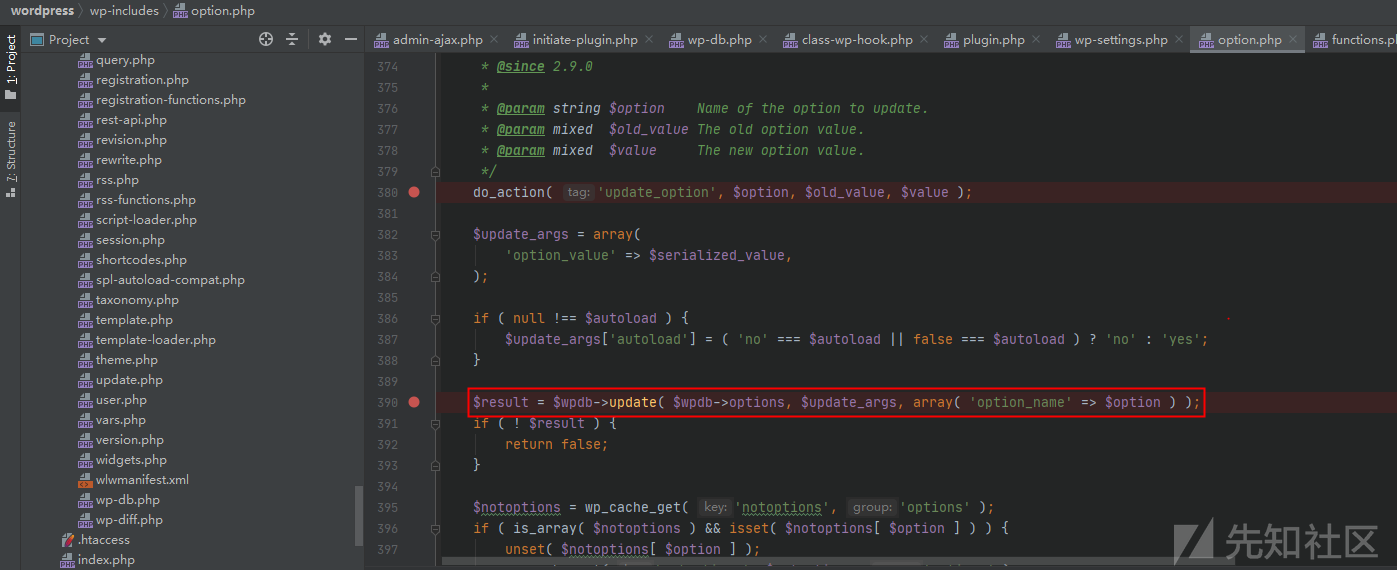Switch to the wp-settings.php tab
The width and height of the screenshot is (1397, 570).
point(1120,40)
